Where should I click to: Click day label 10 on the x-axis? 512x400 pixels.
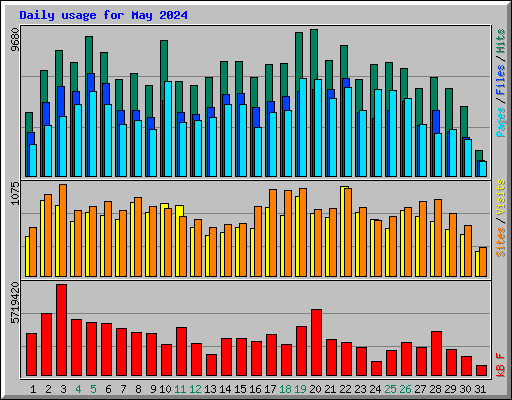165,389
